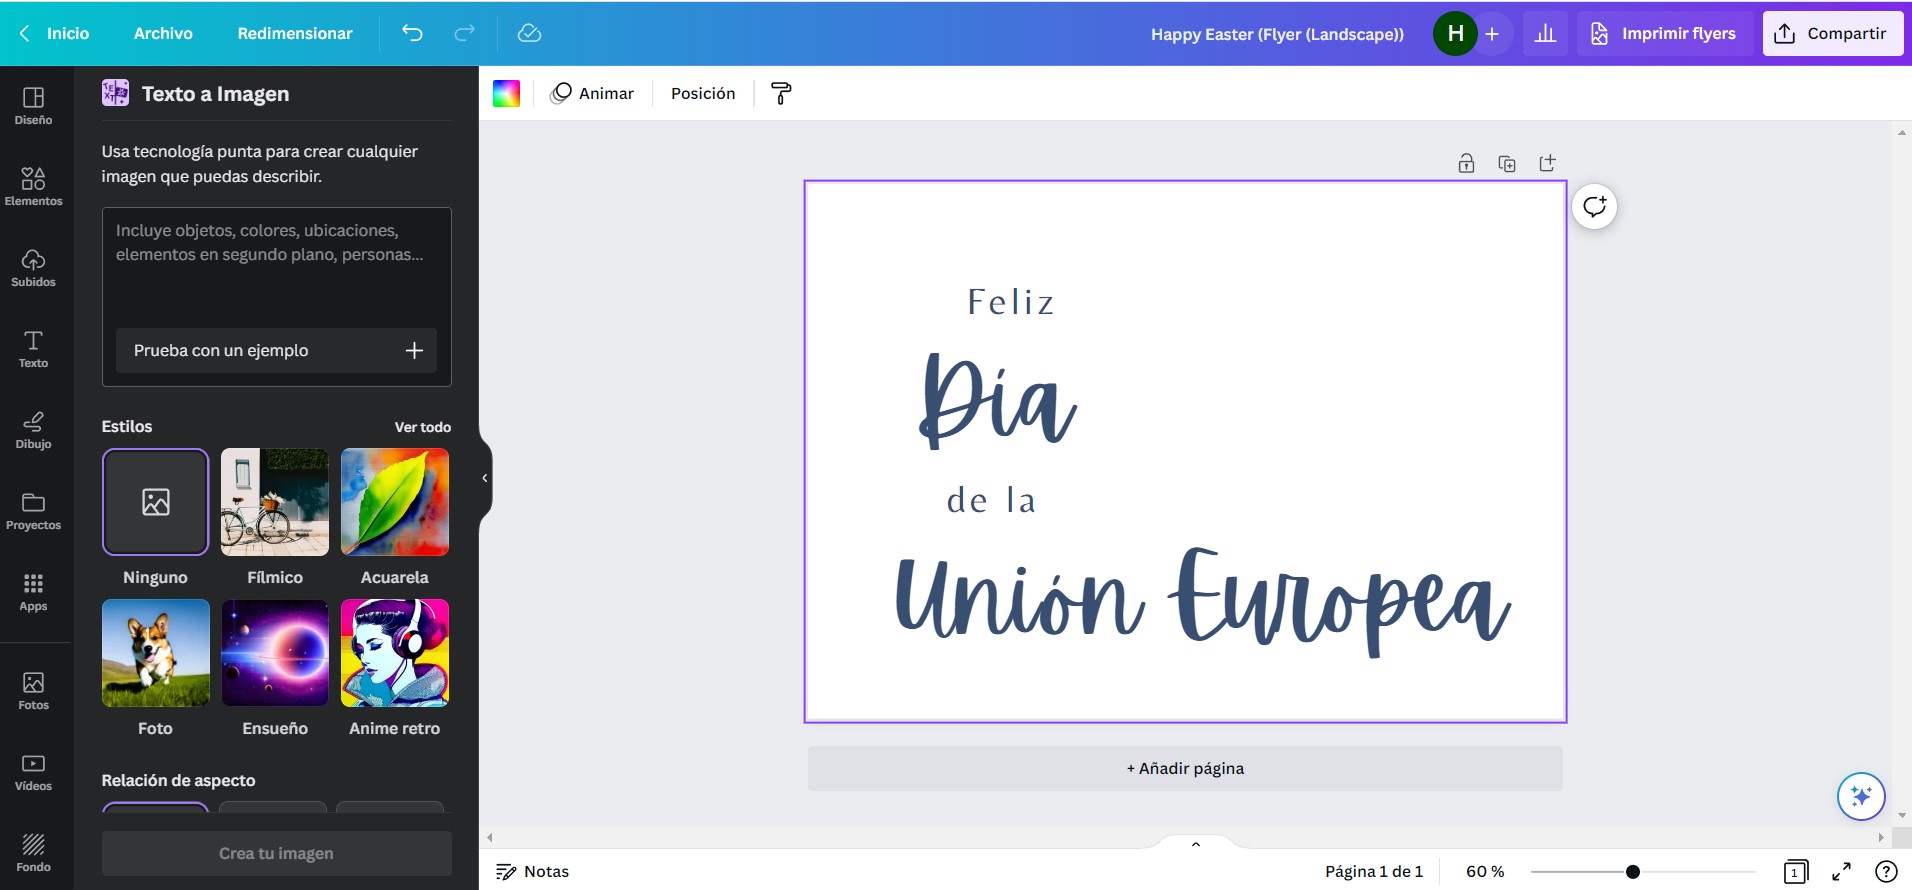Click the add page icon above canvas
Image resolution: width=1912 pixels, height=890 pixels.
[1547, 163]
